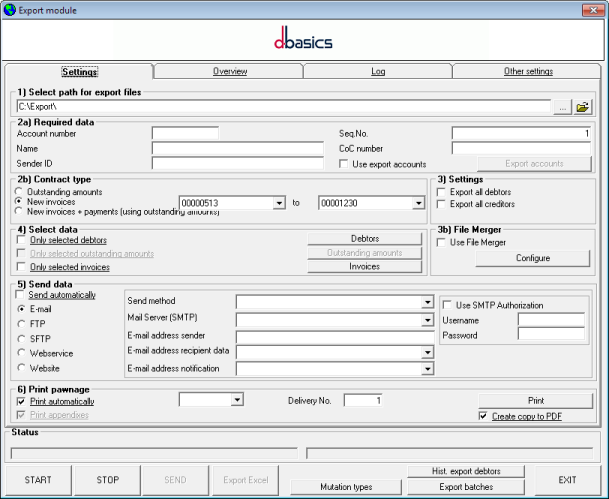This screenshot has width=609, height=499.
Task: Click the START button
Action: (38, 480)
